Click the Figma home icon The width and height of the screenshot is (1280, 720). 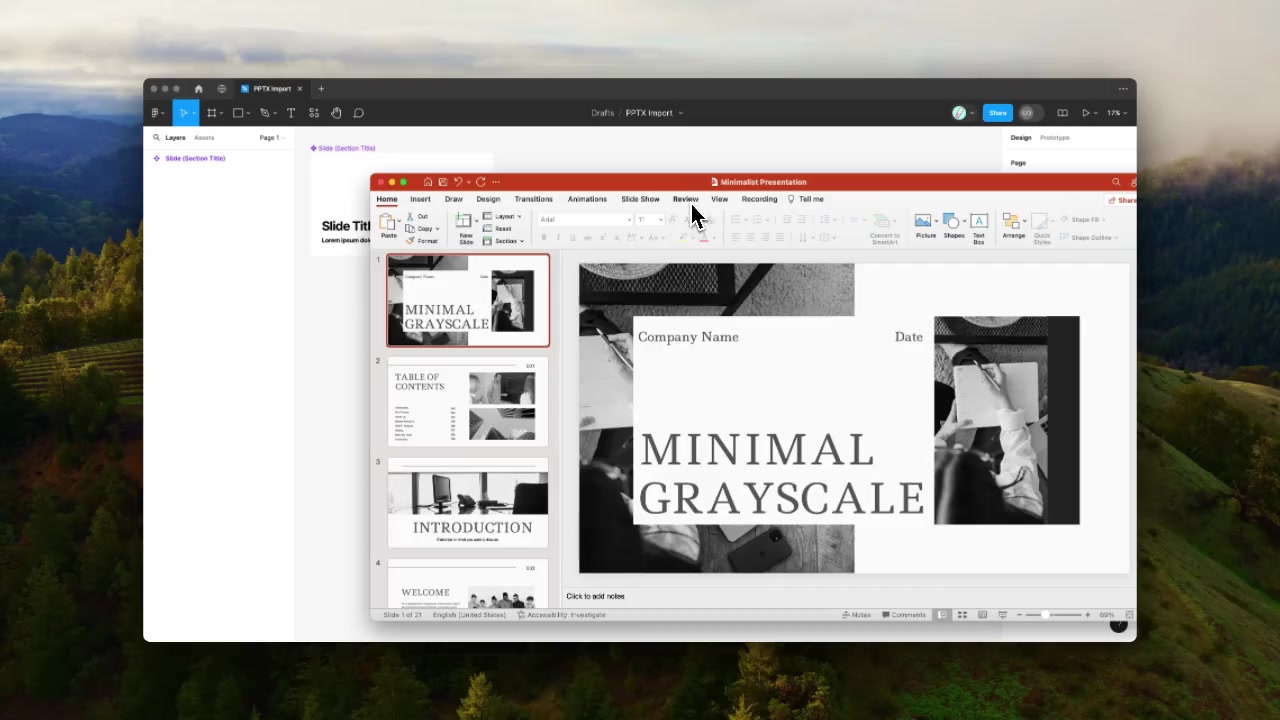coord(198,89)
